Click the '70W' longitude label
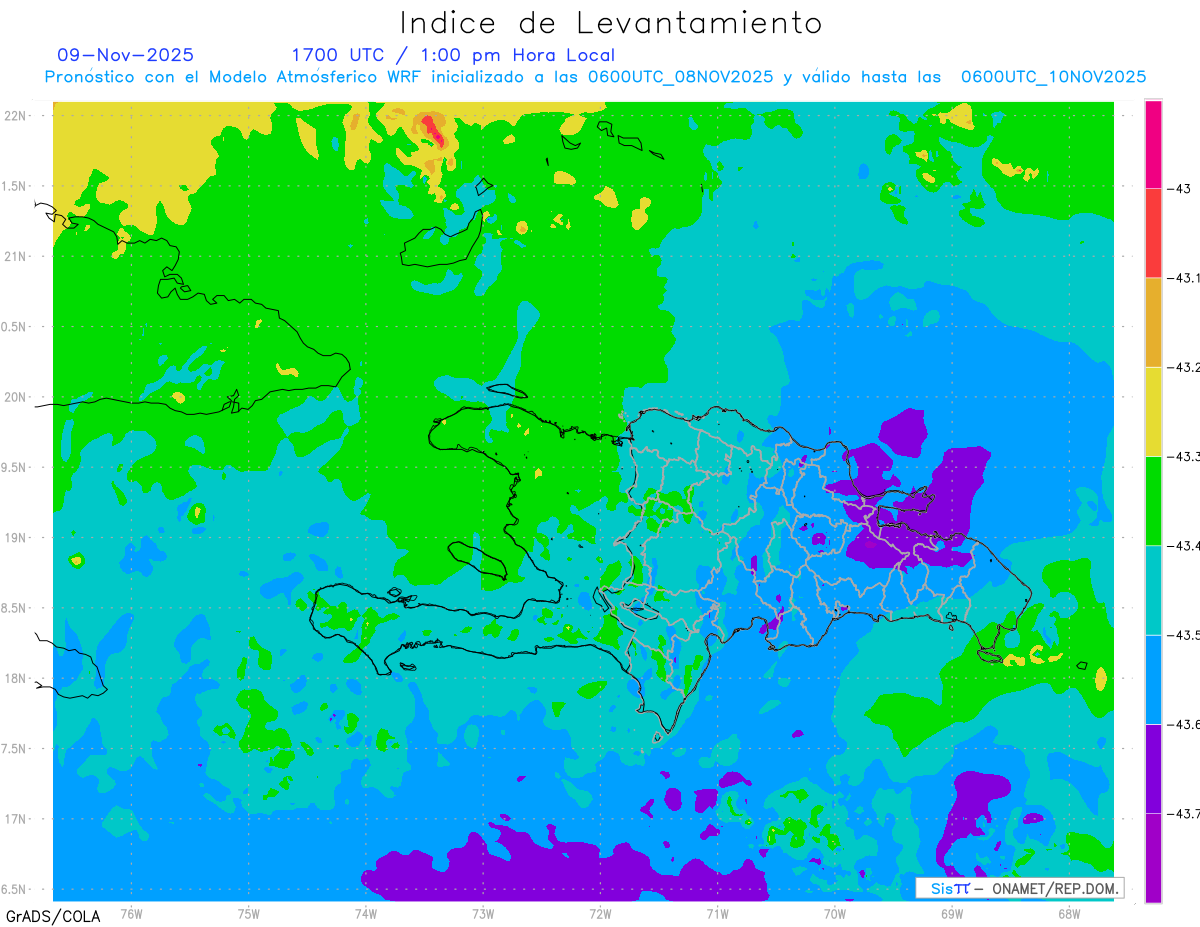The image size is (1200, 927). coord(835,914)
